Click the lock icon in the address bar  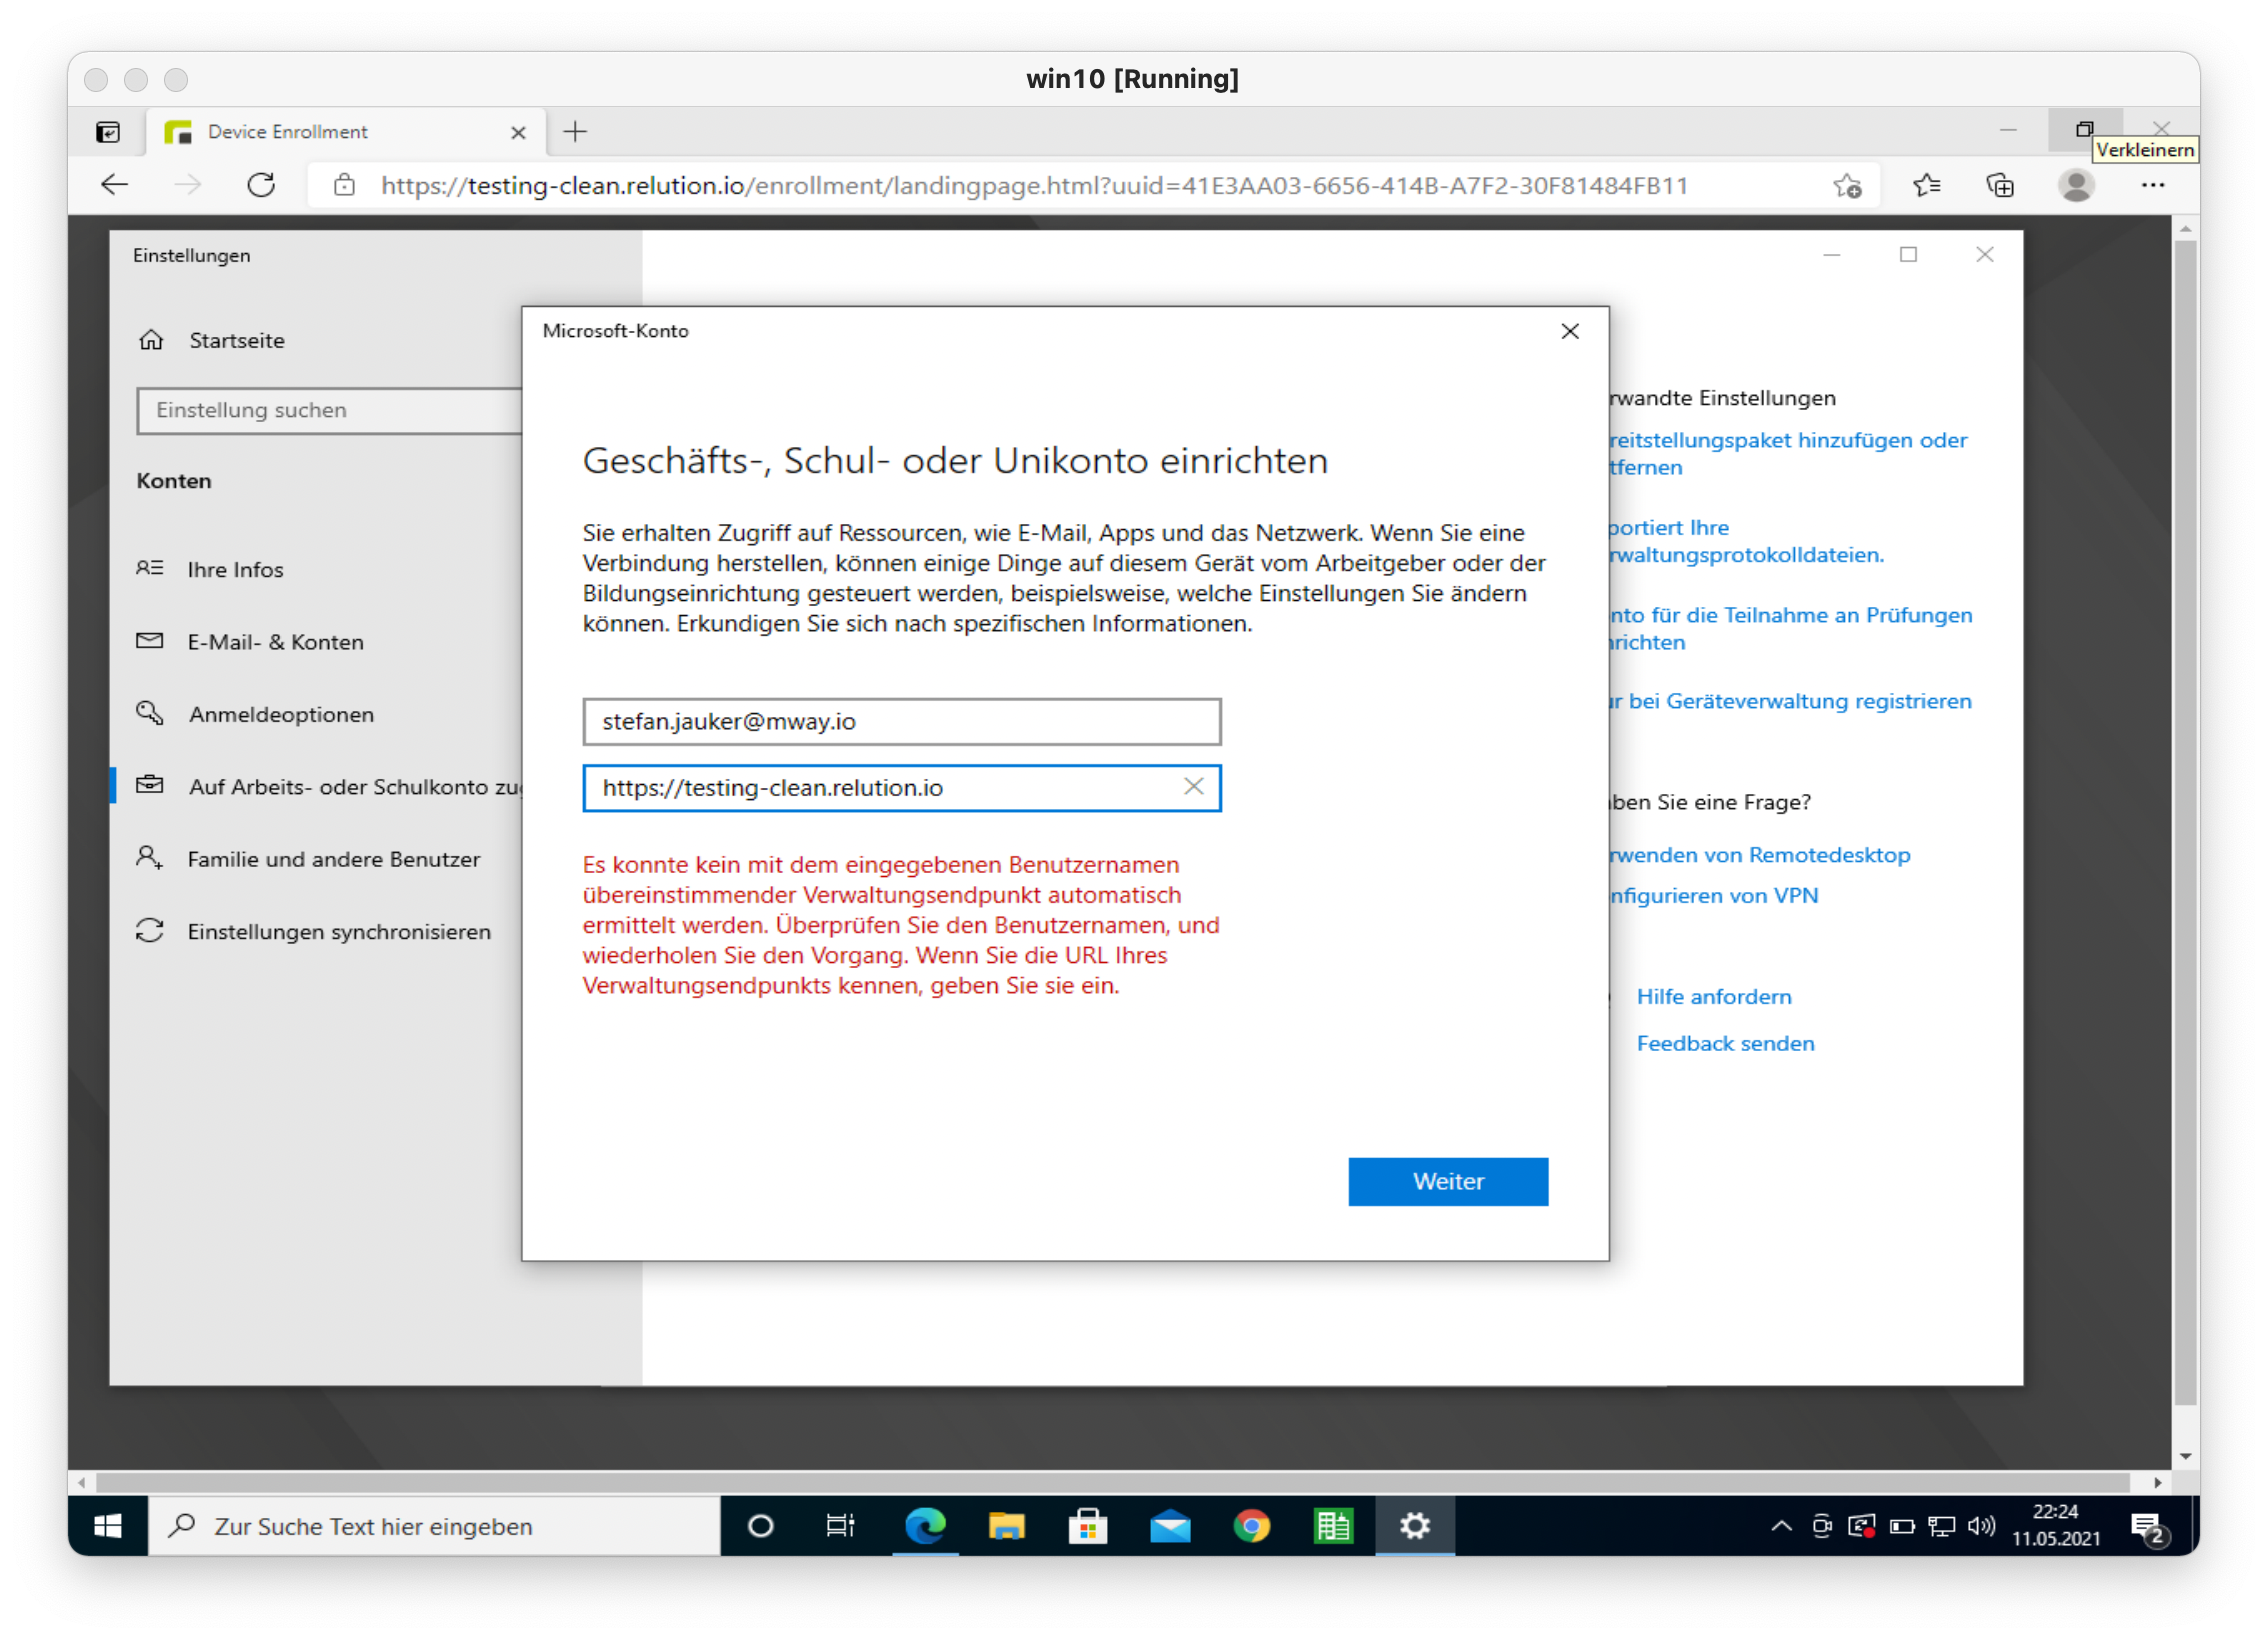(x=344, y=185)
